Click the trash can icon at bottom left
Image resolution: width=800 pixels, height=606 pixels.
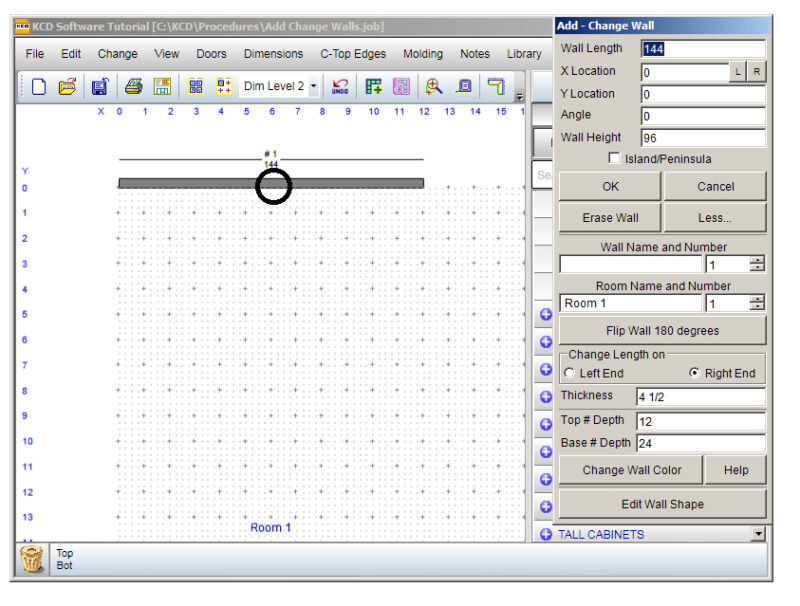coord(32,559)
